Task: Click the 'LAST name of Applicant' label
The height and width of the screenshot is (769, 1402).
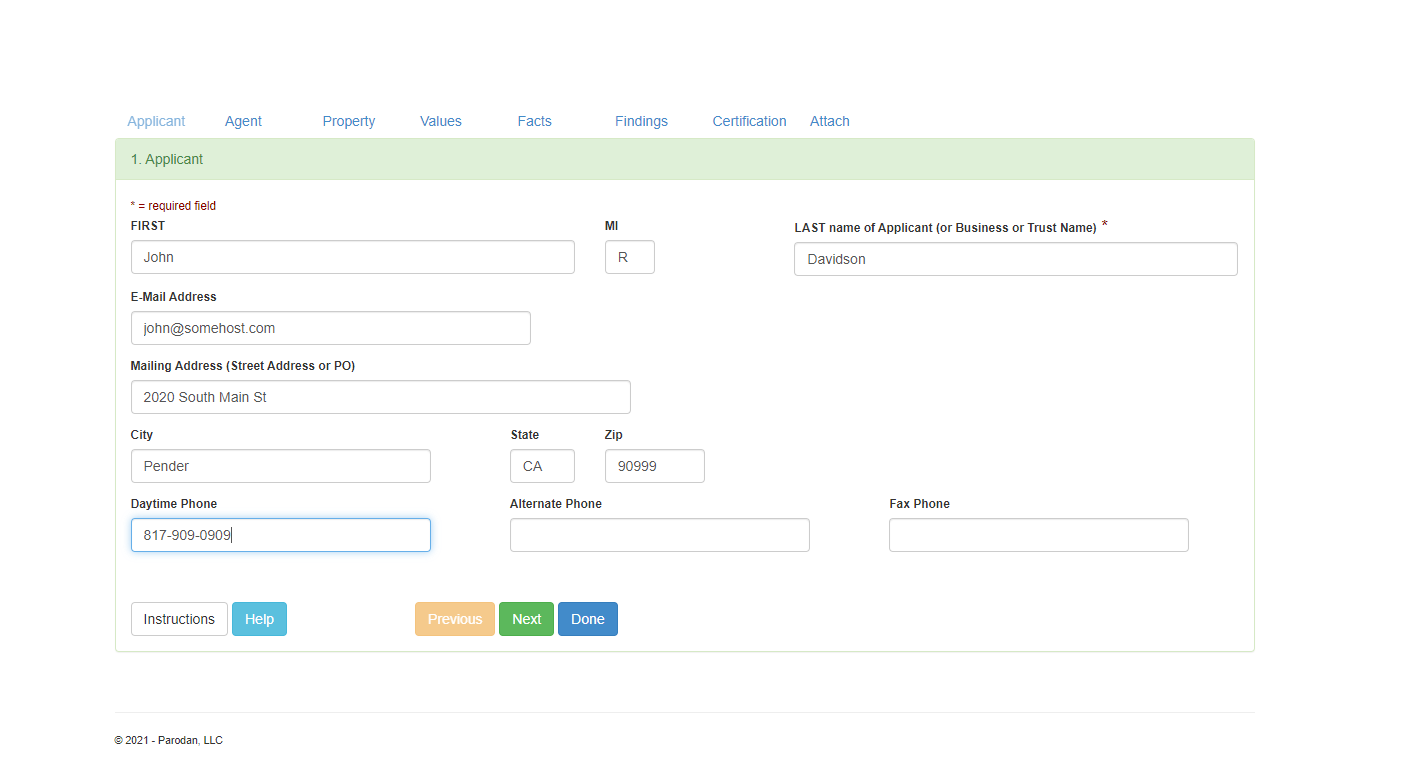Action: tap(946, 228)
